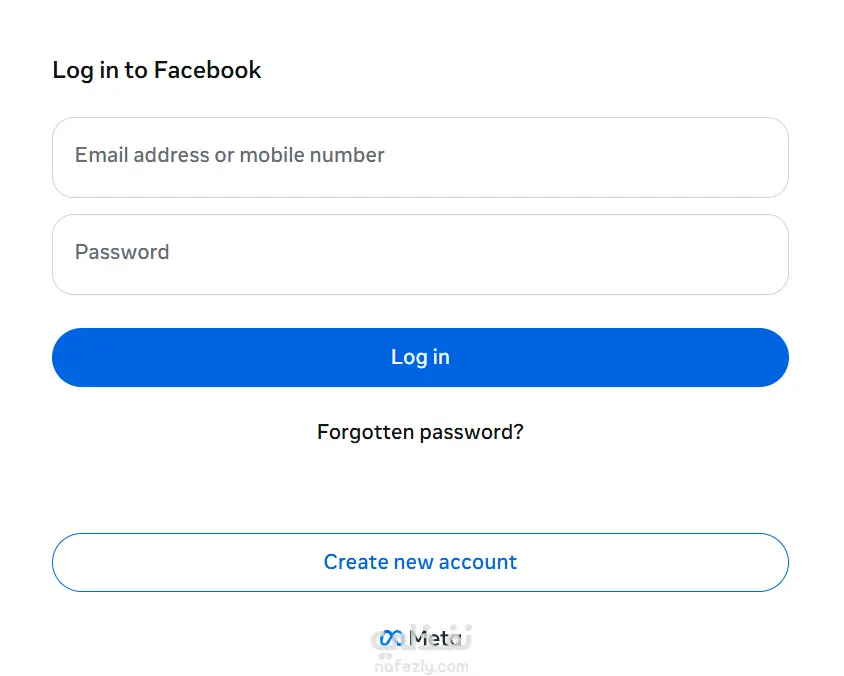Click the nafezly.com watermark text

[x=420, y=665]
